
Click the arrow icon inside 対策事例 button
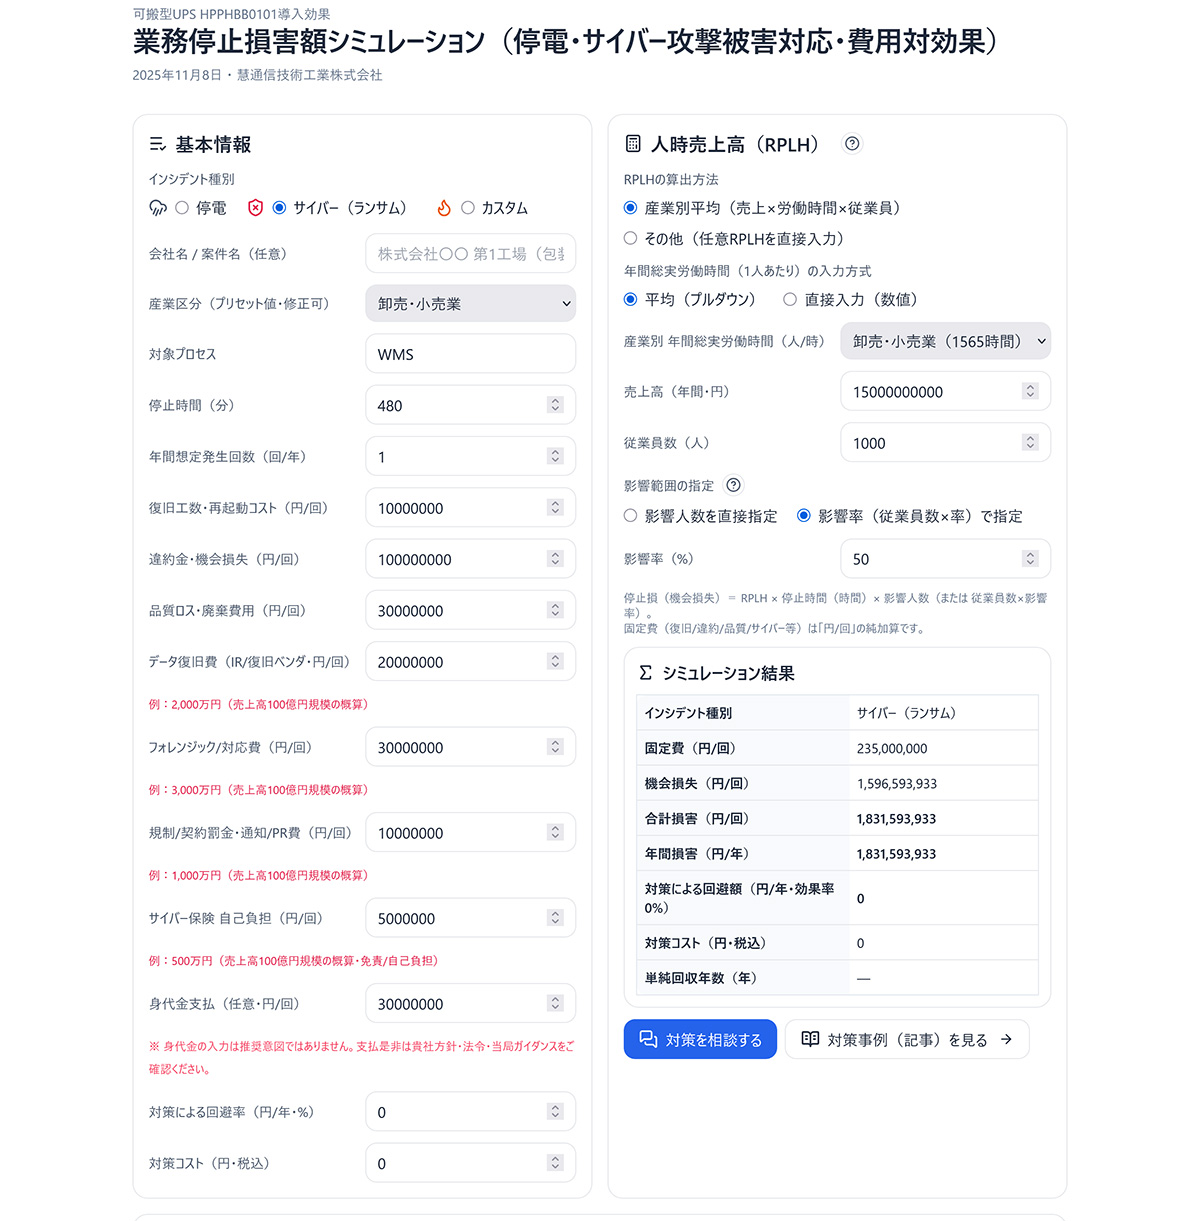tap(1007, 1039)
